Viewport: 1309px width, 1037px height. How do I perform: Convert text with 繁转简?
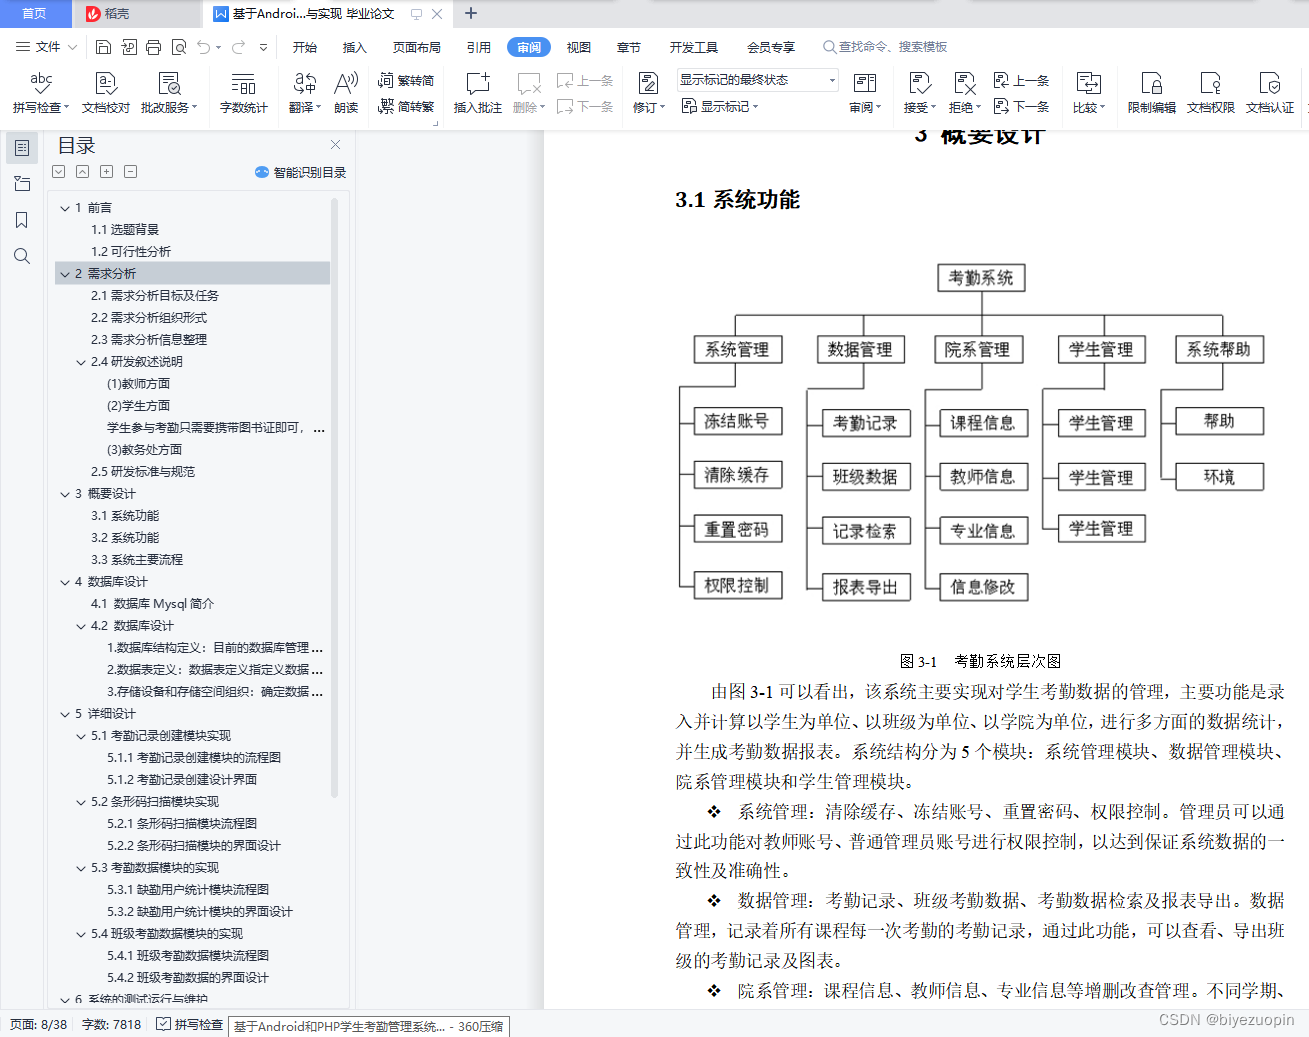coord(406,81)
